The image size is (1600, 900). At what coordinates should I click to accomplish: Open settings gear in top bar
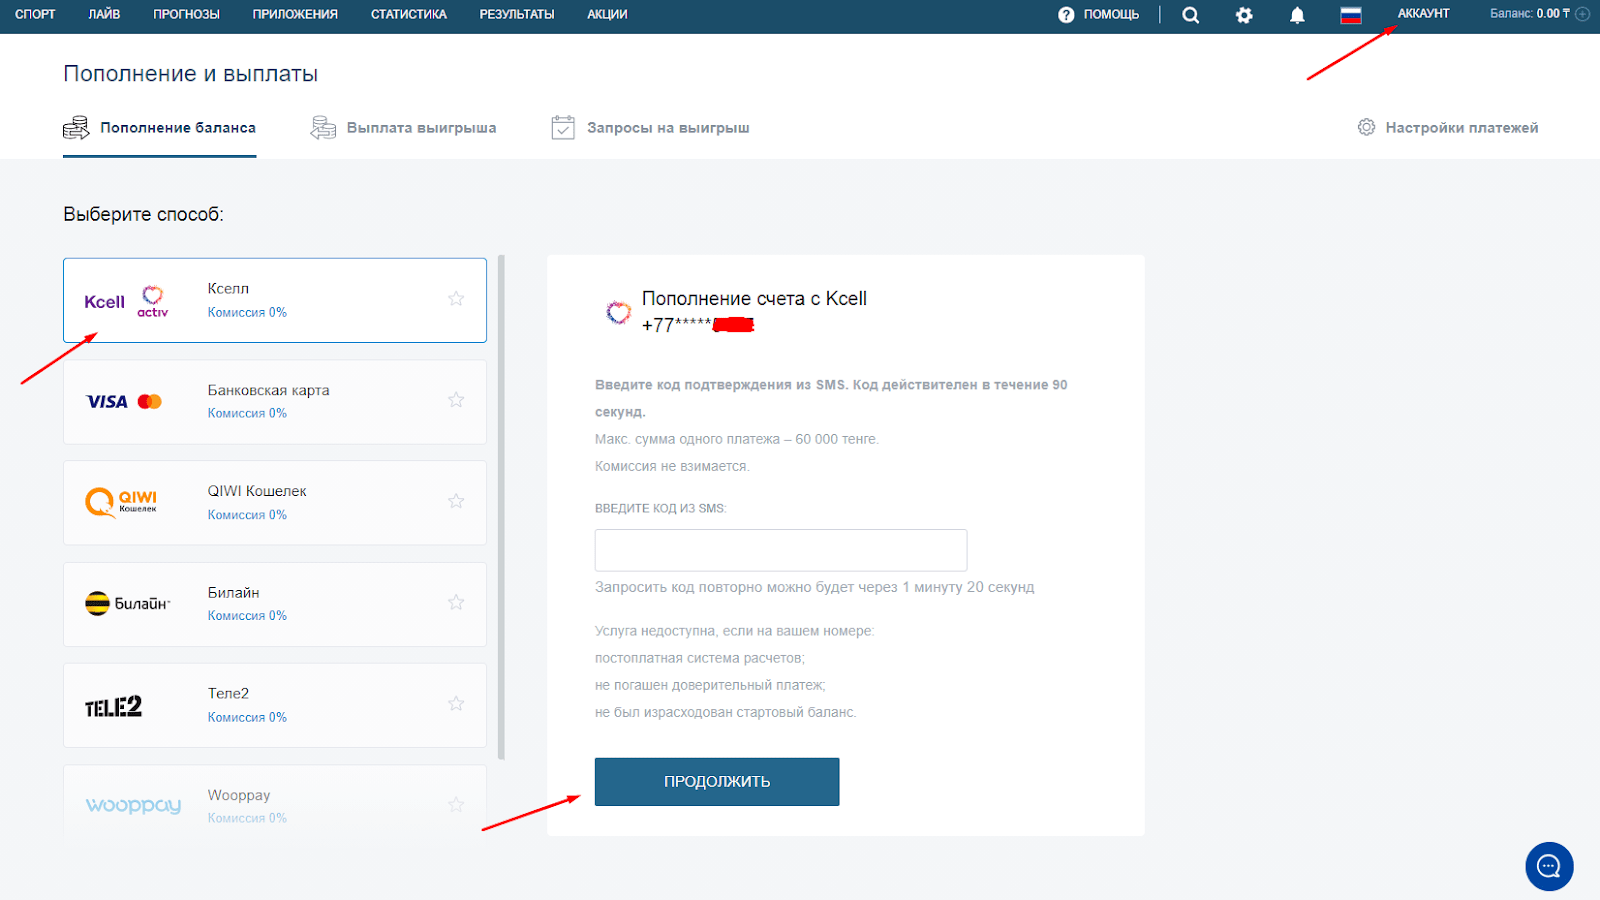point(1244,15)
